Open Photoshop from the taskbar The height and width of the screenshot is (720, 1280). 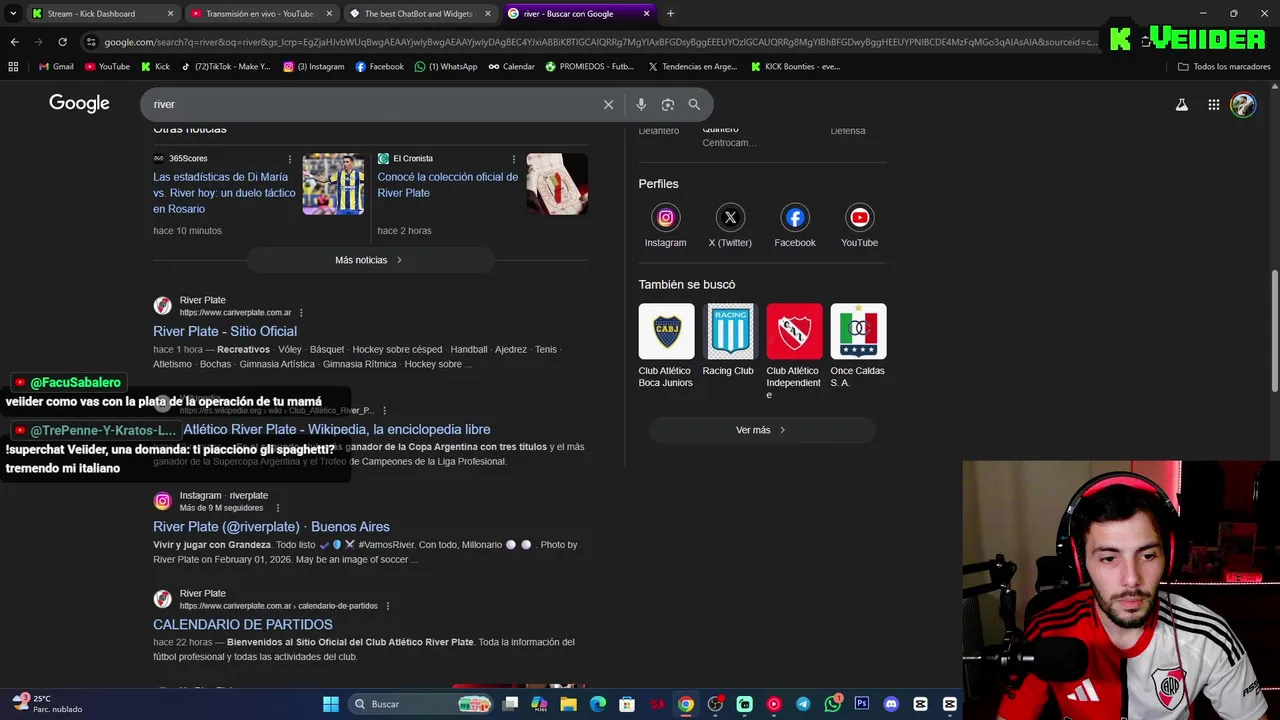pyautogui.click(x=862, y=704)
